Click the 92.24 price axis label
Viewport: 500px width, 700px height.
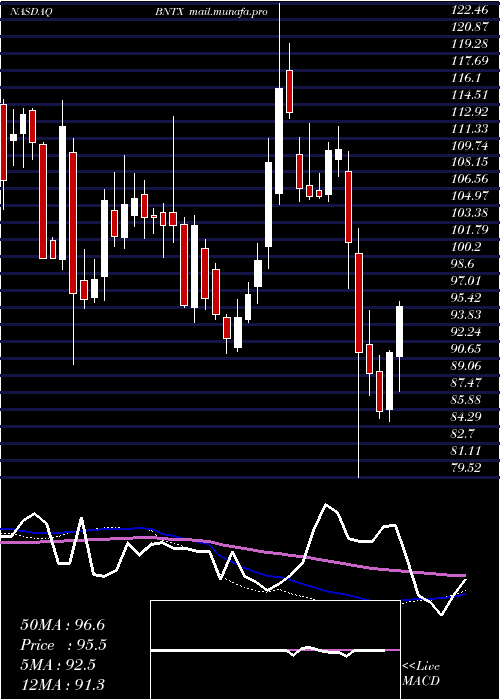coord(466,332)
